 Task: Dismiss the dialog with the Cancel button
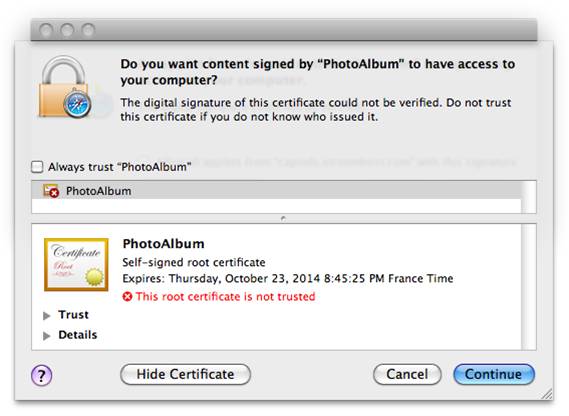(407, 374)
